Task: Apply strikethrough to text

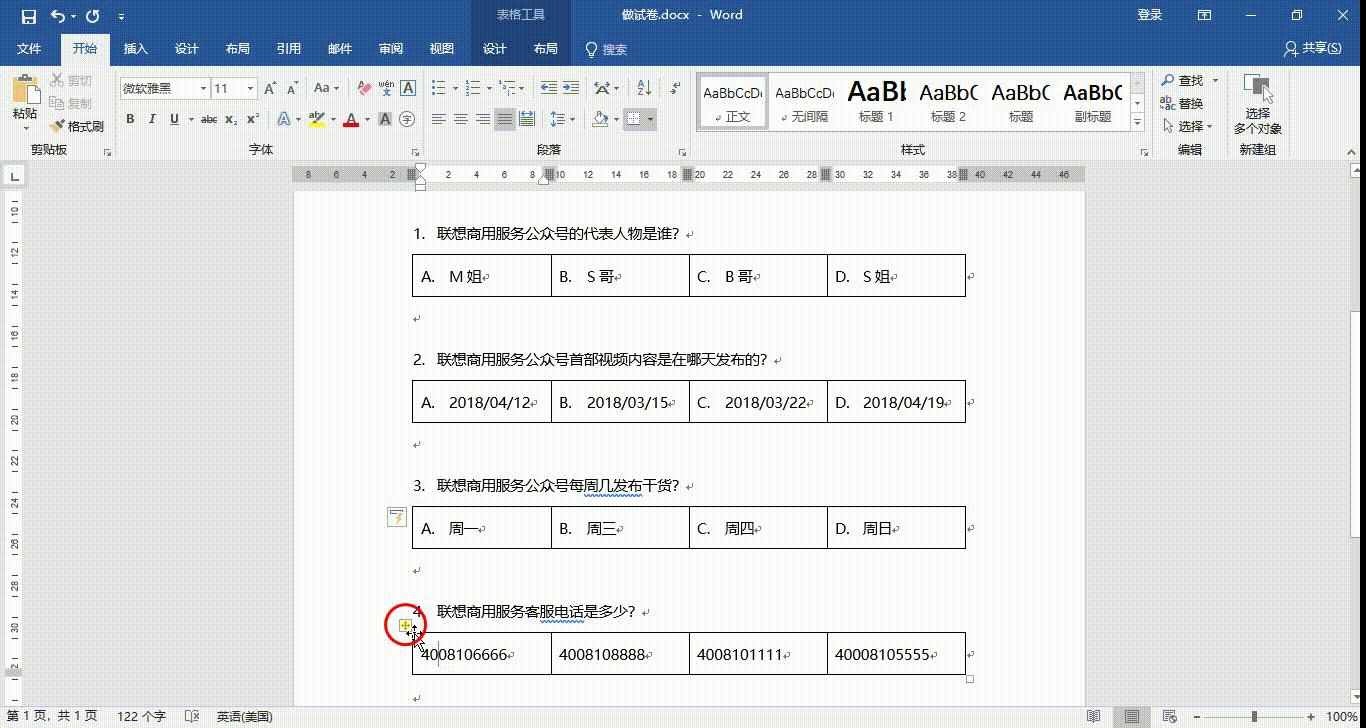Action: point(207,118)
